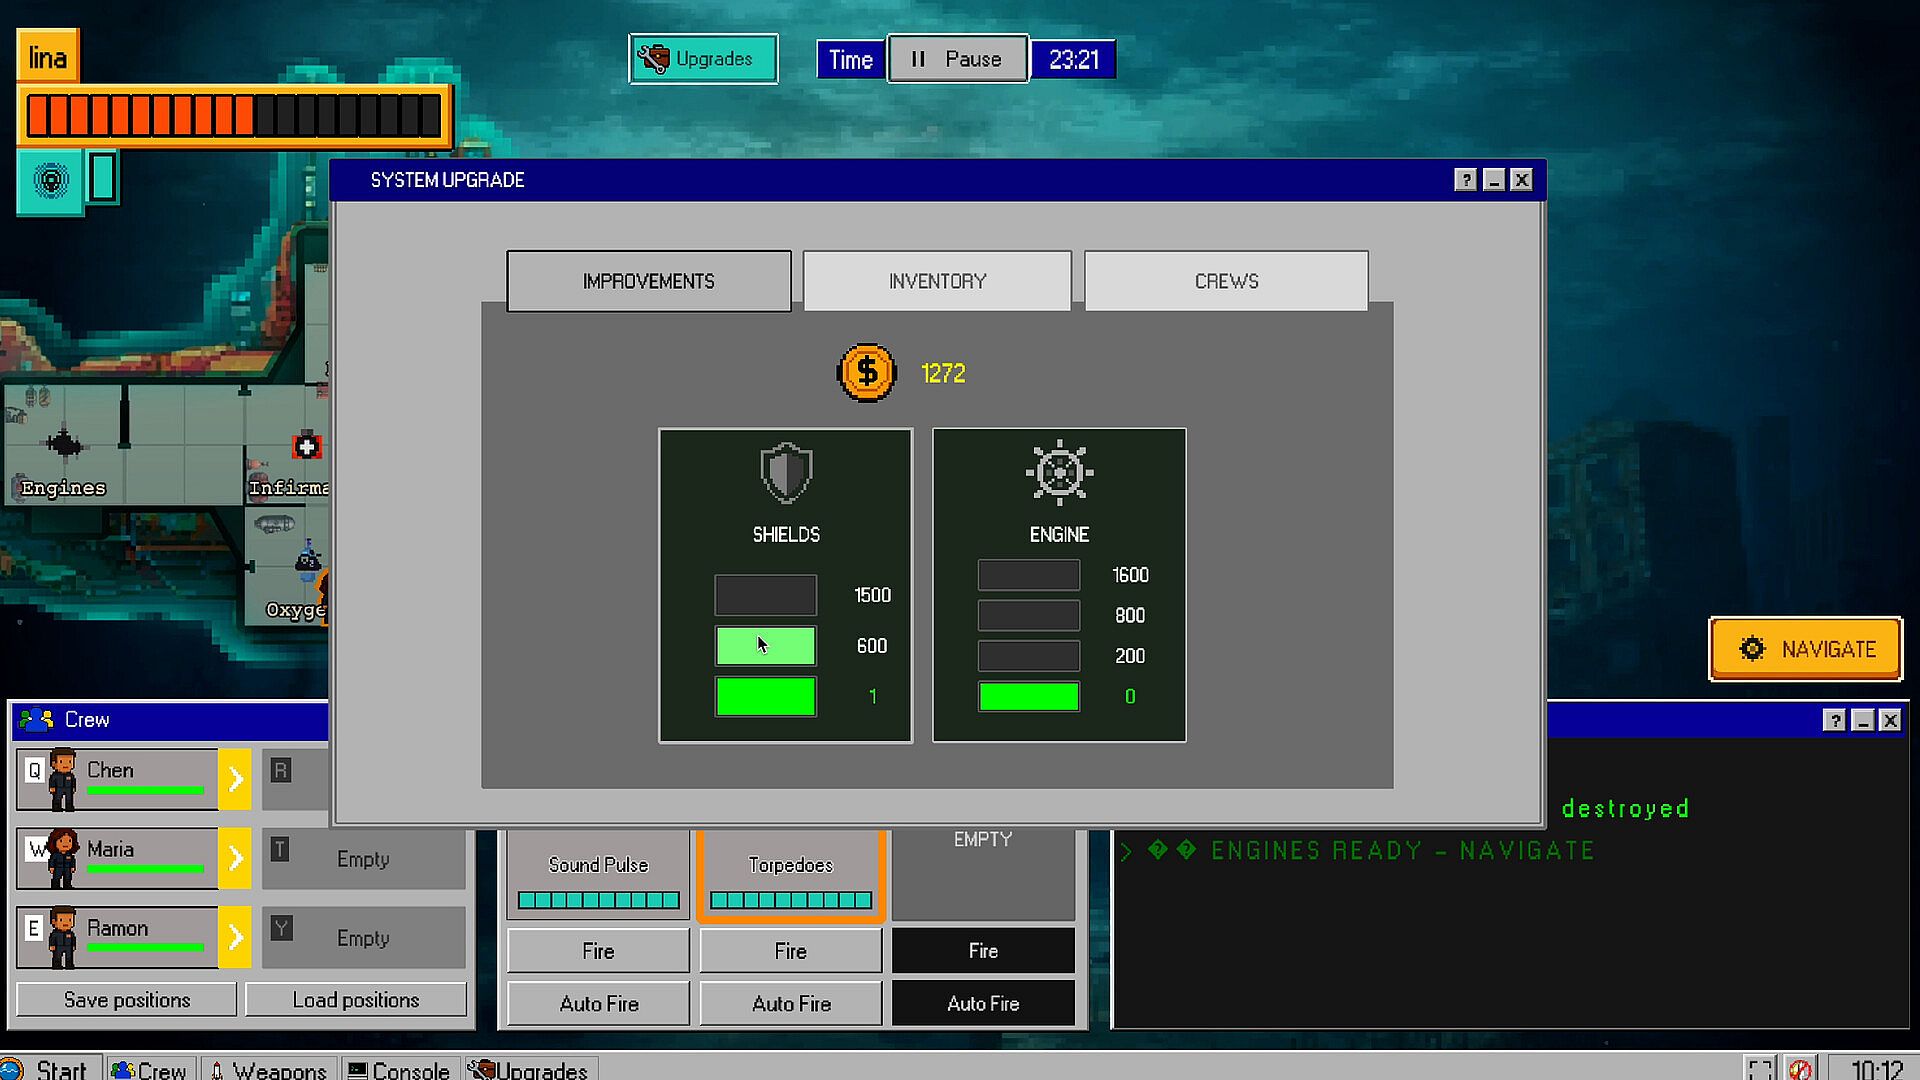Image resolution: width=1920 pixels, height=1080 pixels.
Task: Click the Engine wheel icon
Action: [x=1059, y=472]
